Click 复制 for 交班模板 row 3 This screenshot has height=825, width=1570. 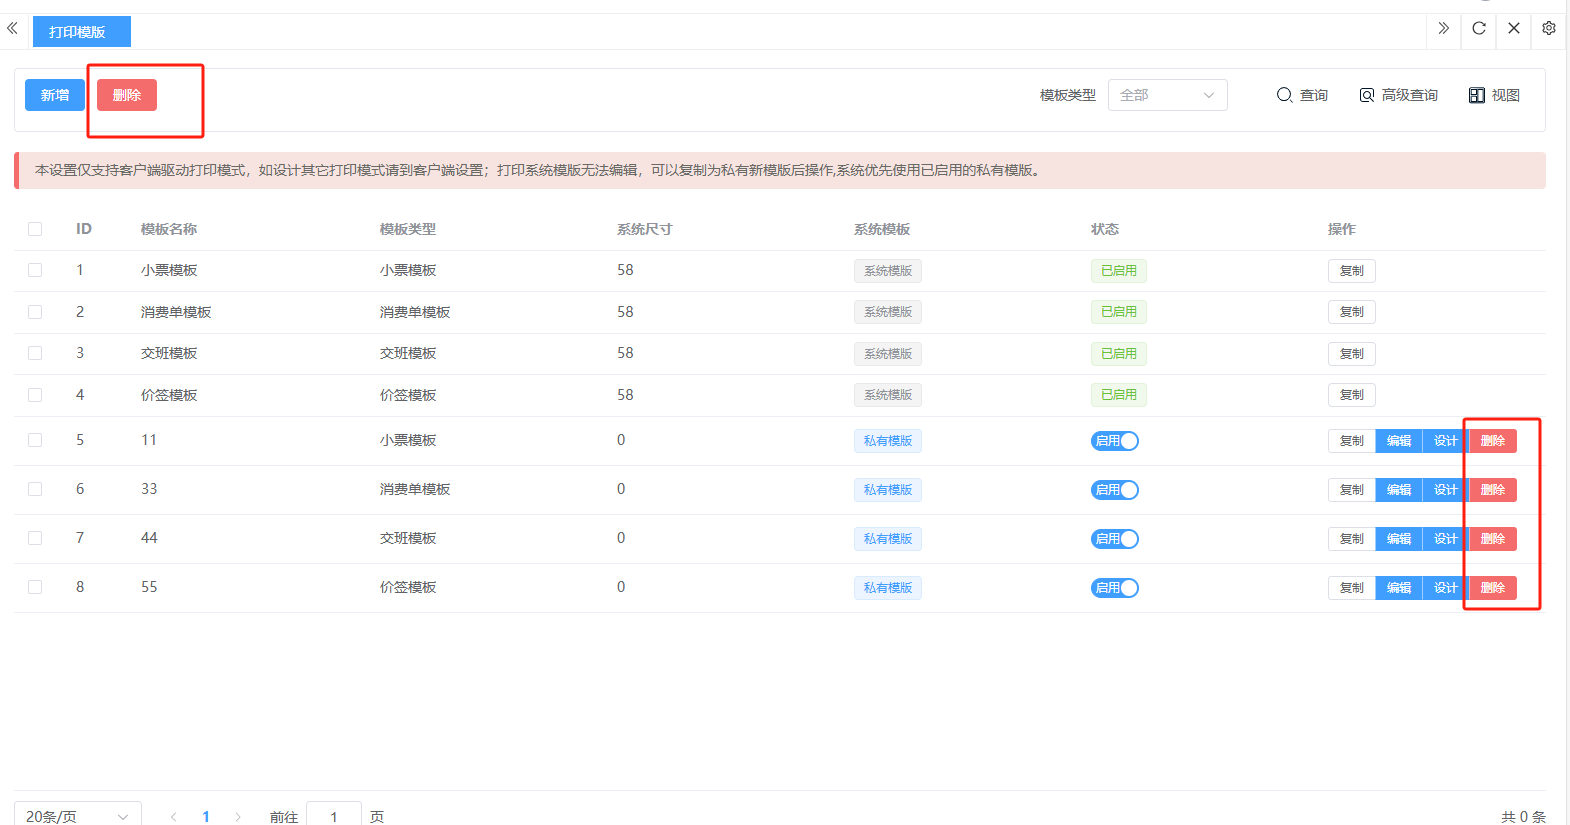click(1351, 354)
